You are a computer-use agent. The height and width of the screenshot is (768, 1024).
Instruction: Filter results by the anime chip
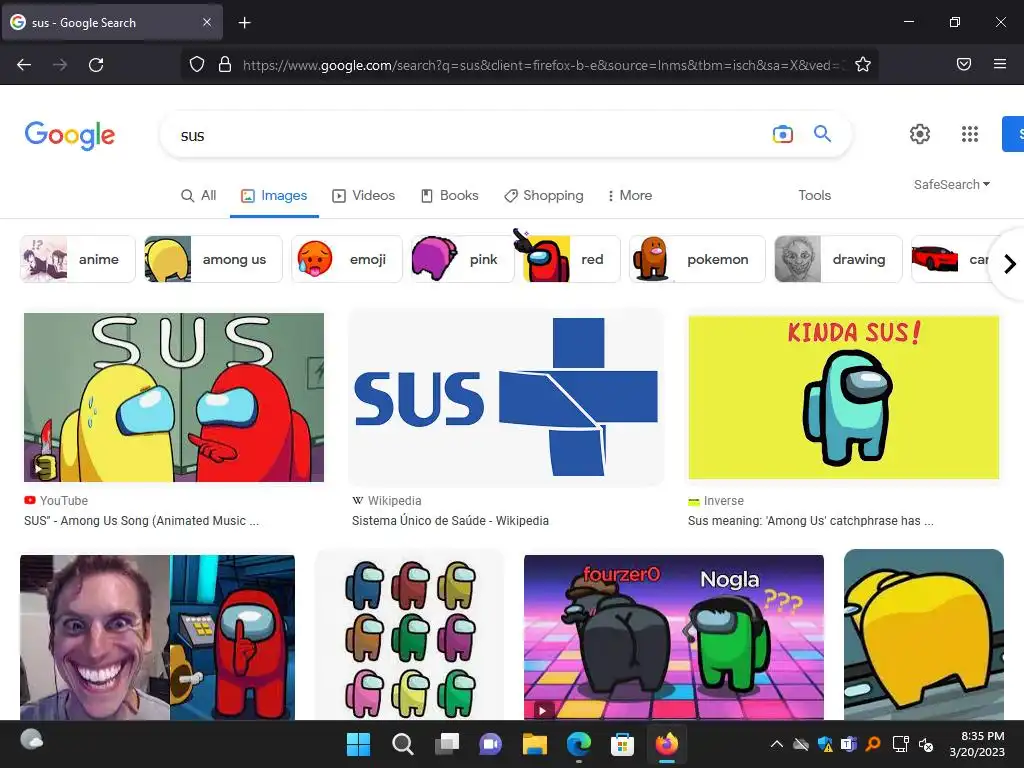tap(78, 259)
